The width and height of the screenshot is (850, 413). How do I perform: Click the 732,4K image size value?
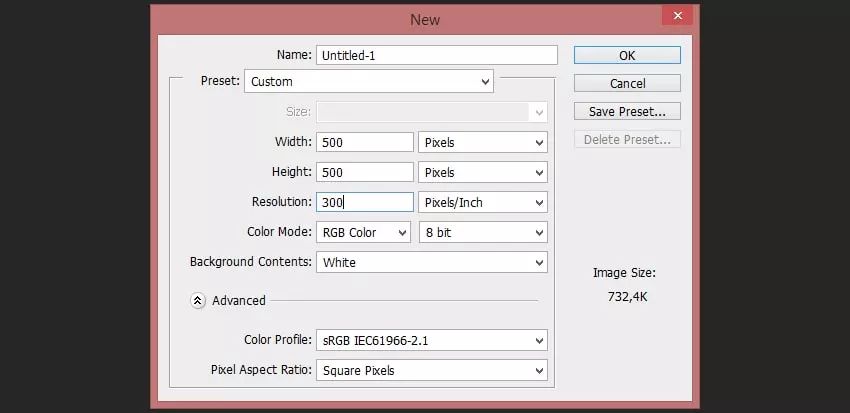pyautogui.click(x=627, y=297)
